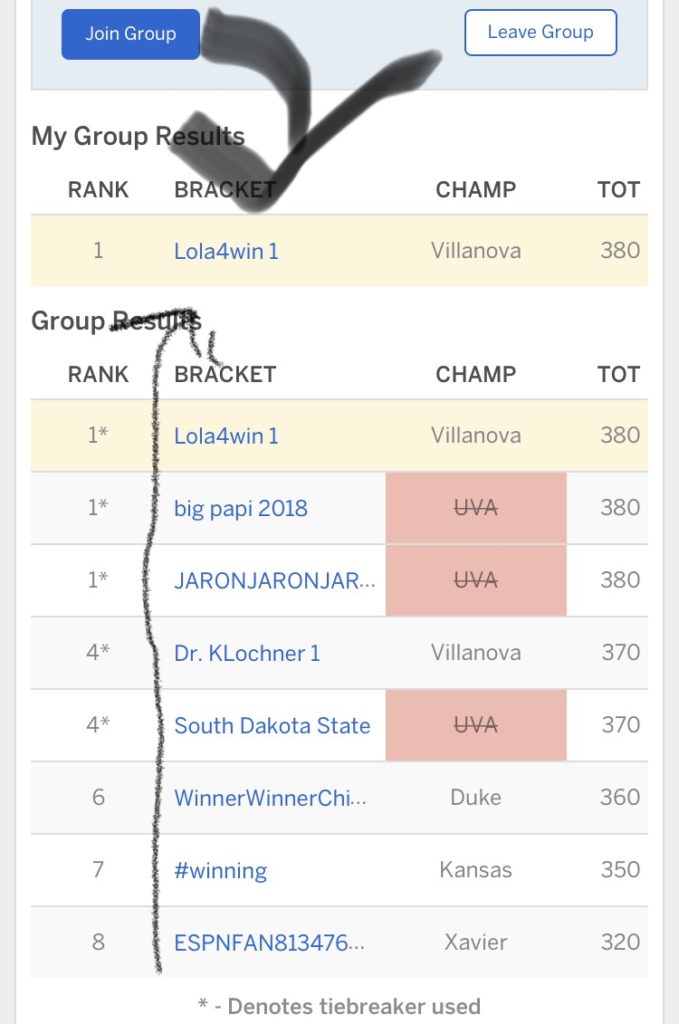Image resolution: width=679 pixels, height=1024 pixels.
Task: Open the ESPNFAN813476... bracket
Action: click(x=269, y=942)
